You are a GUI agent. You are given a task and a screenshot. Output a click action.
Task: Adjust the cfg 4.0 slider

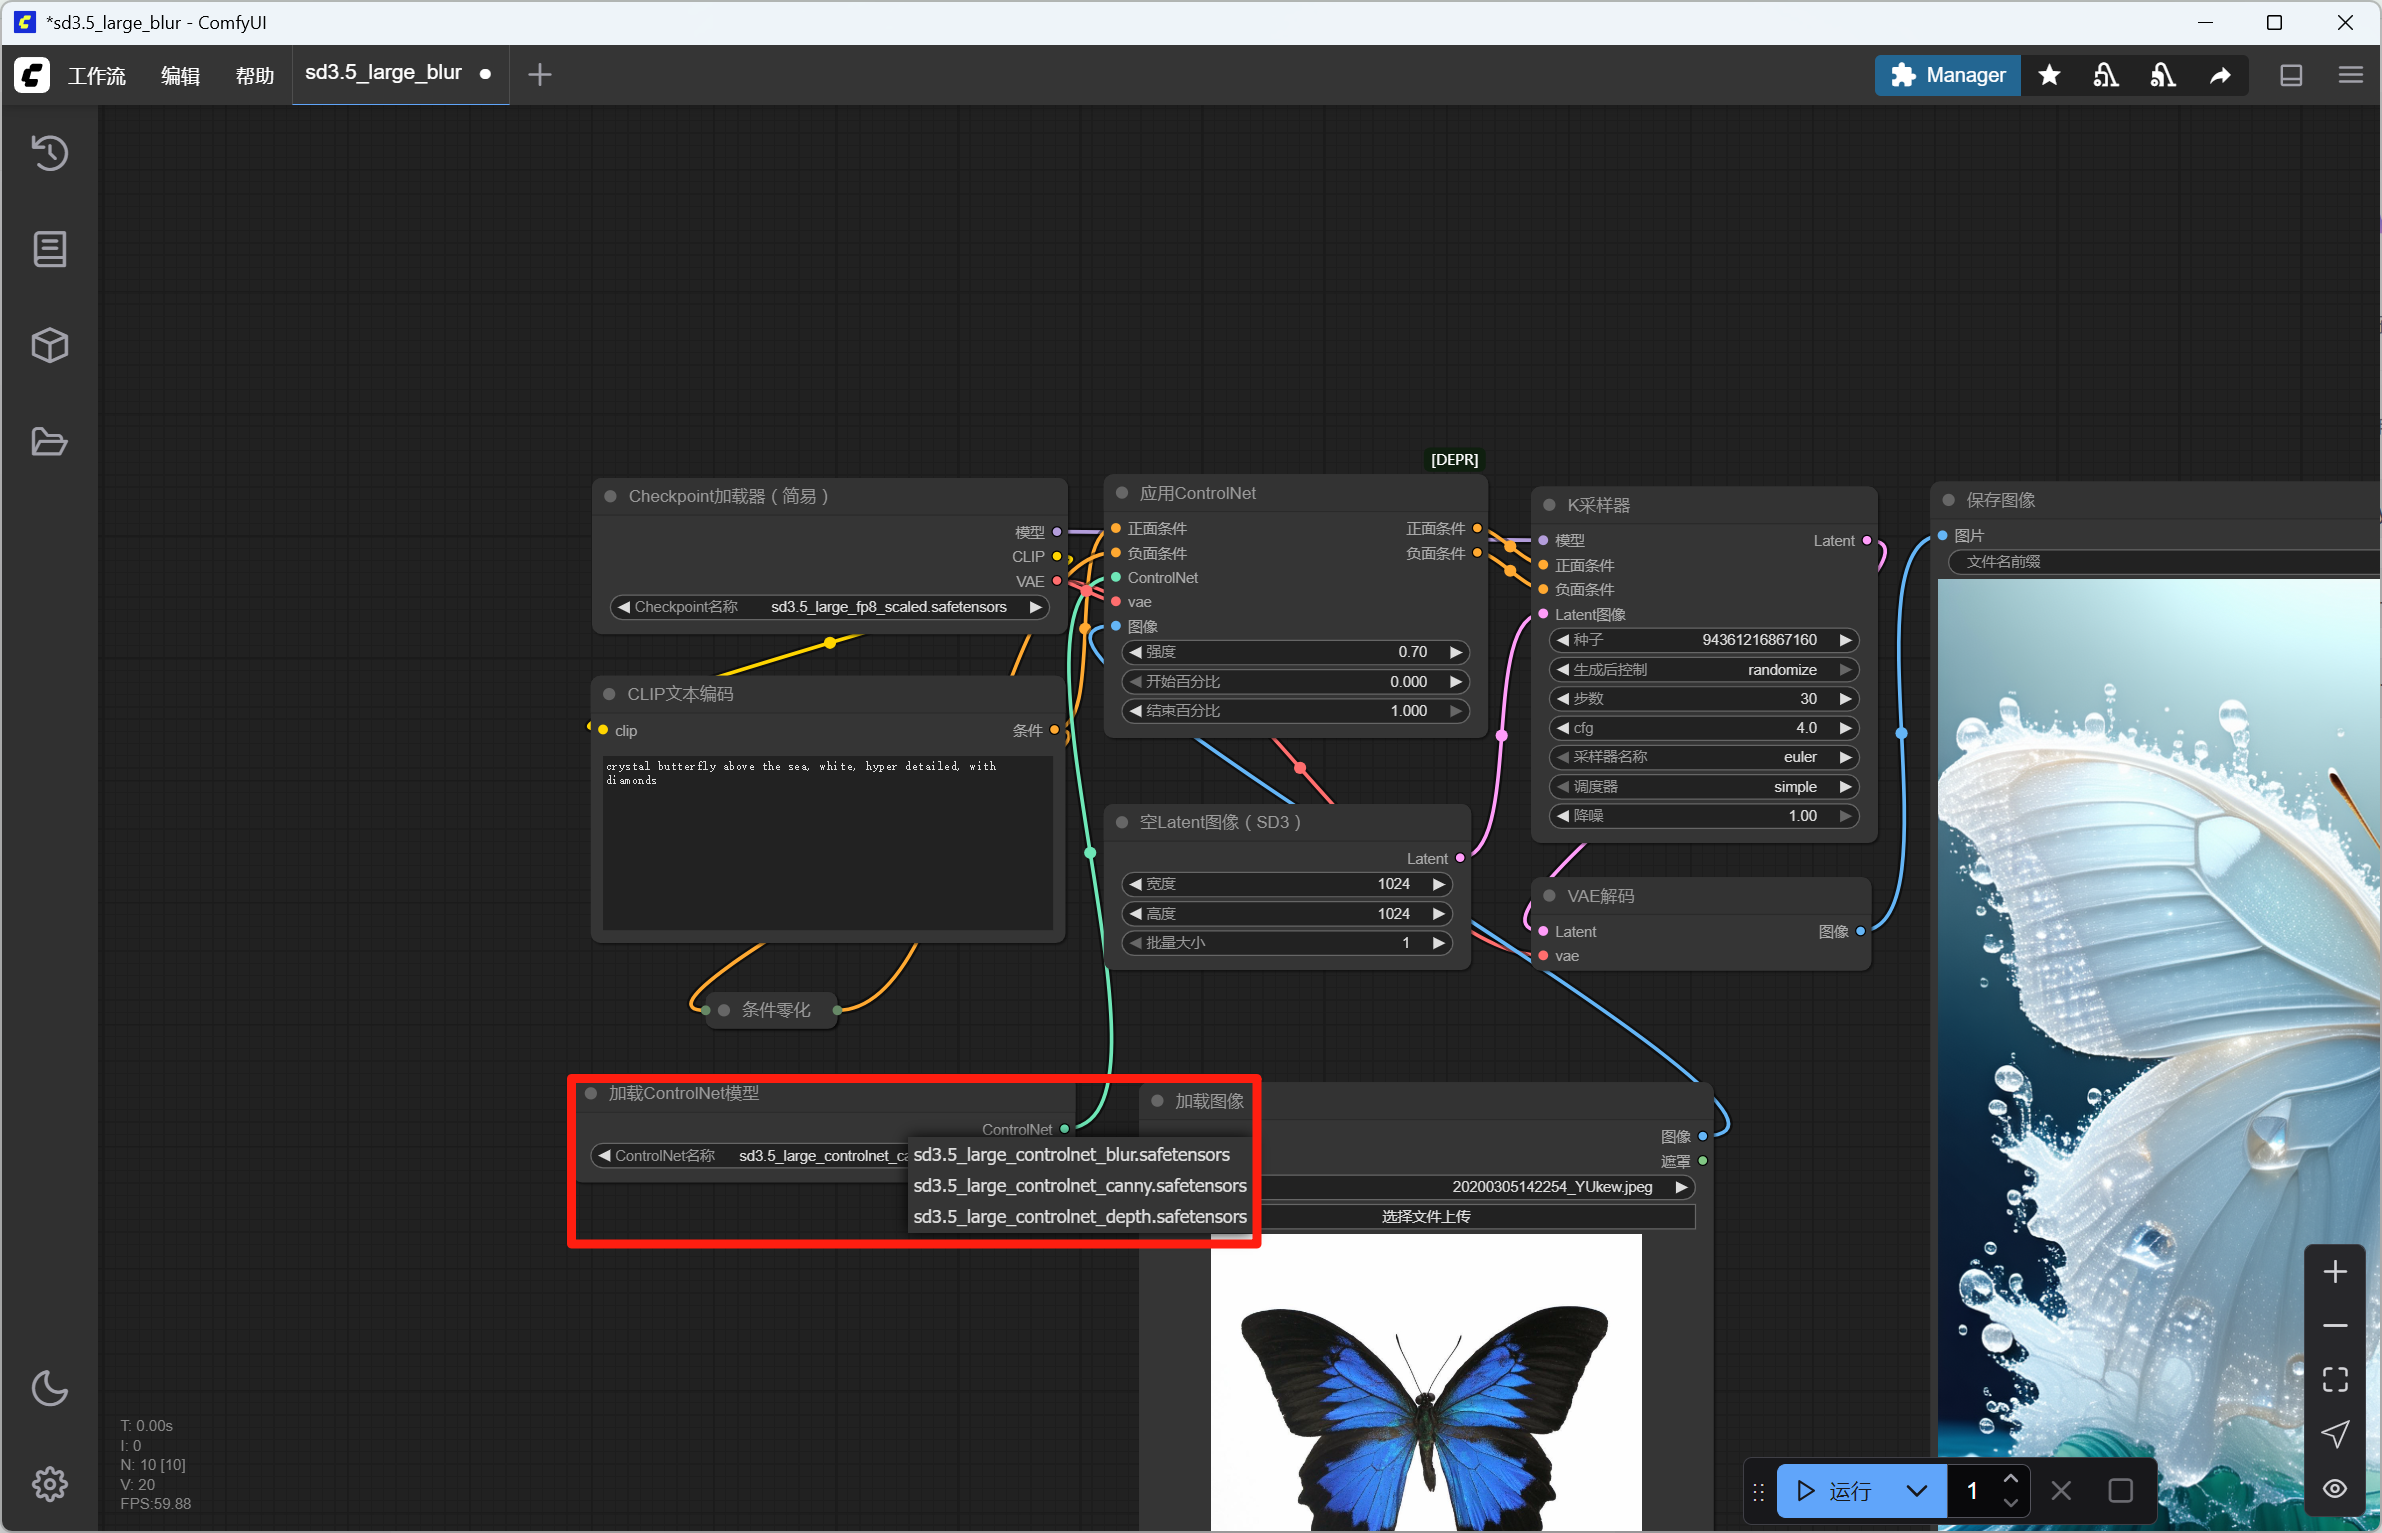[x=1704, y=728]
